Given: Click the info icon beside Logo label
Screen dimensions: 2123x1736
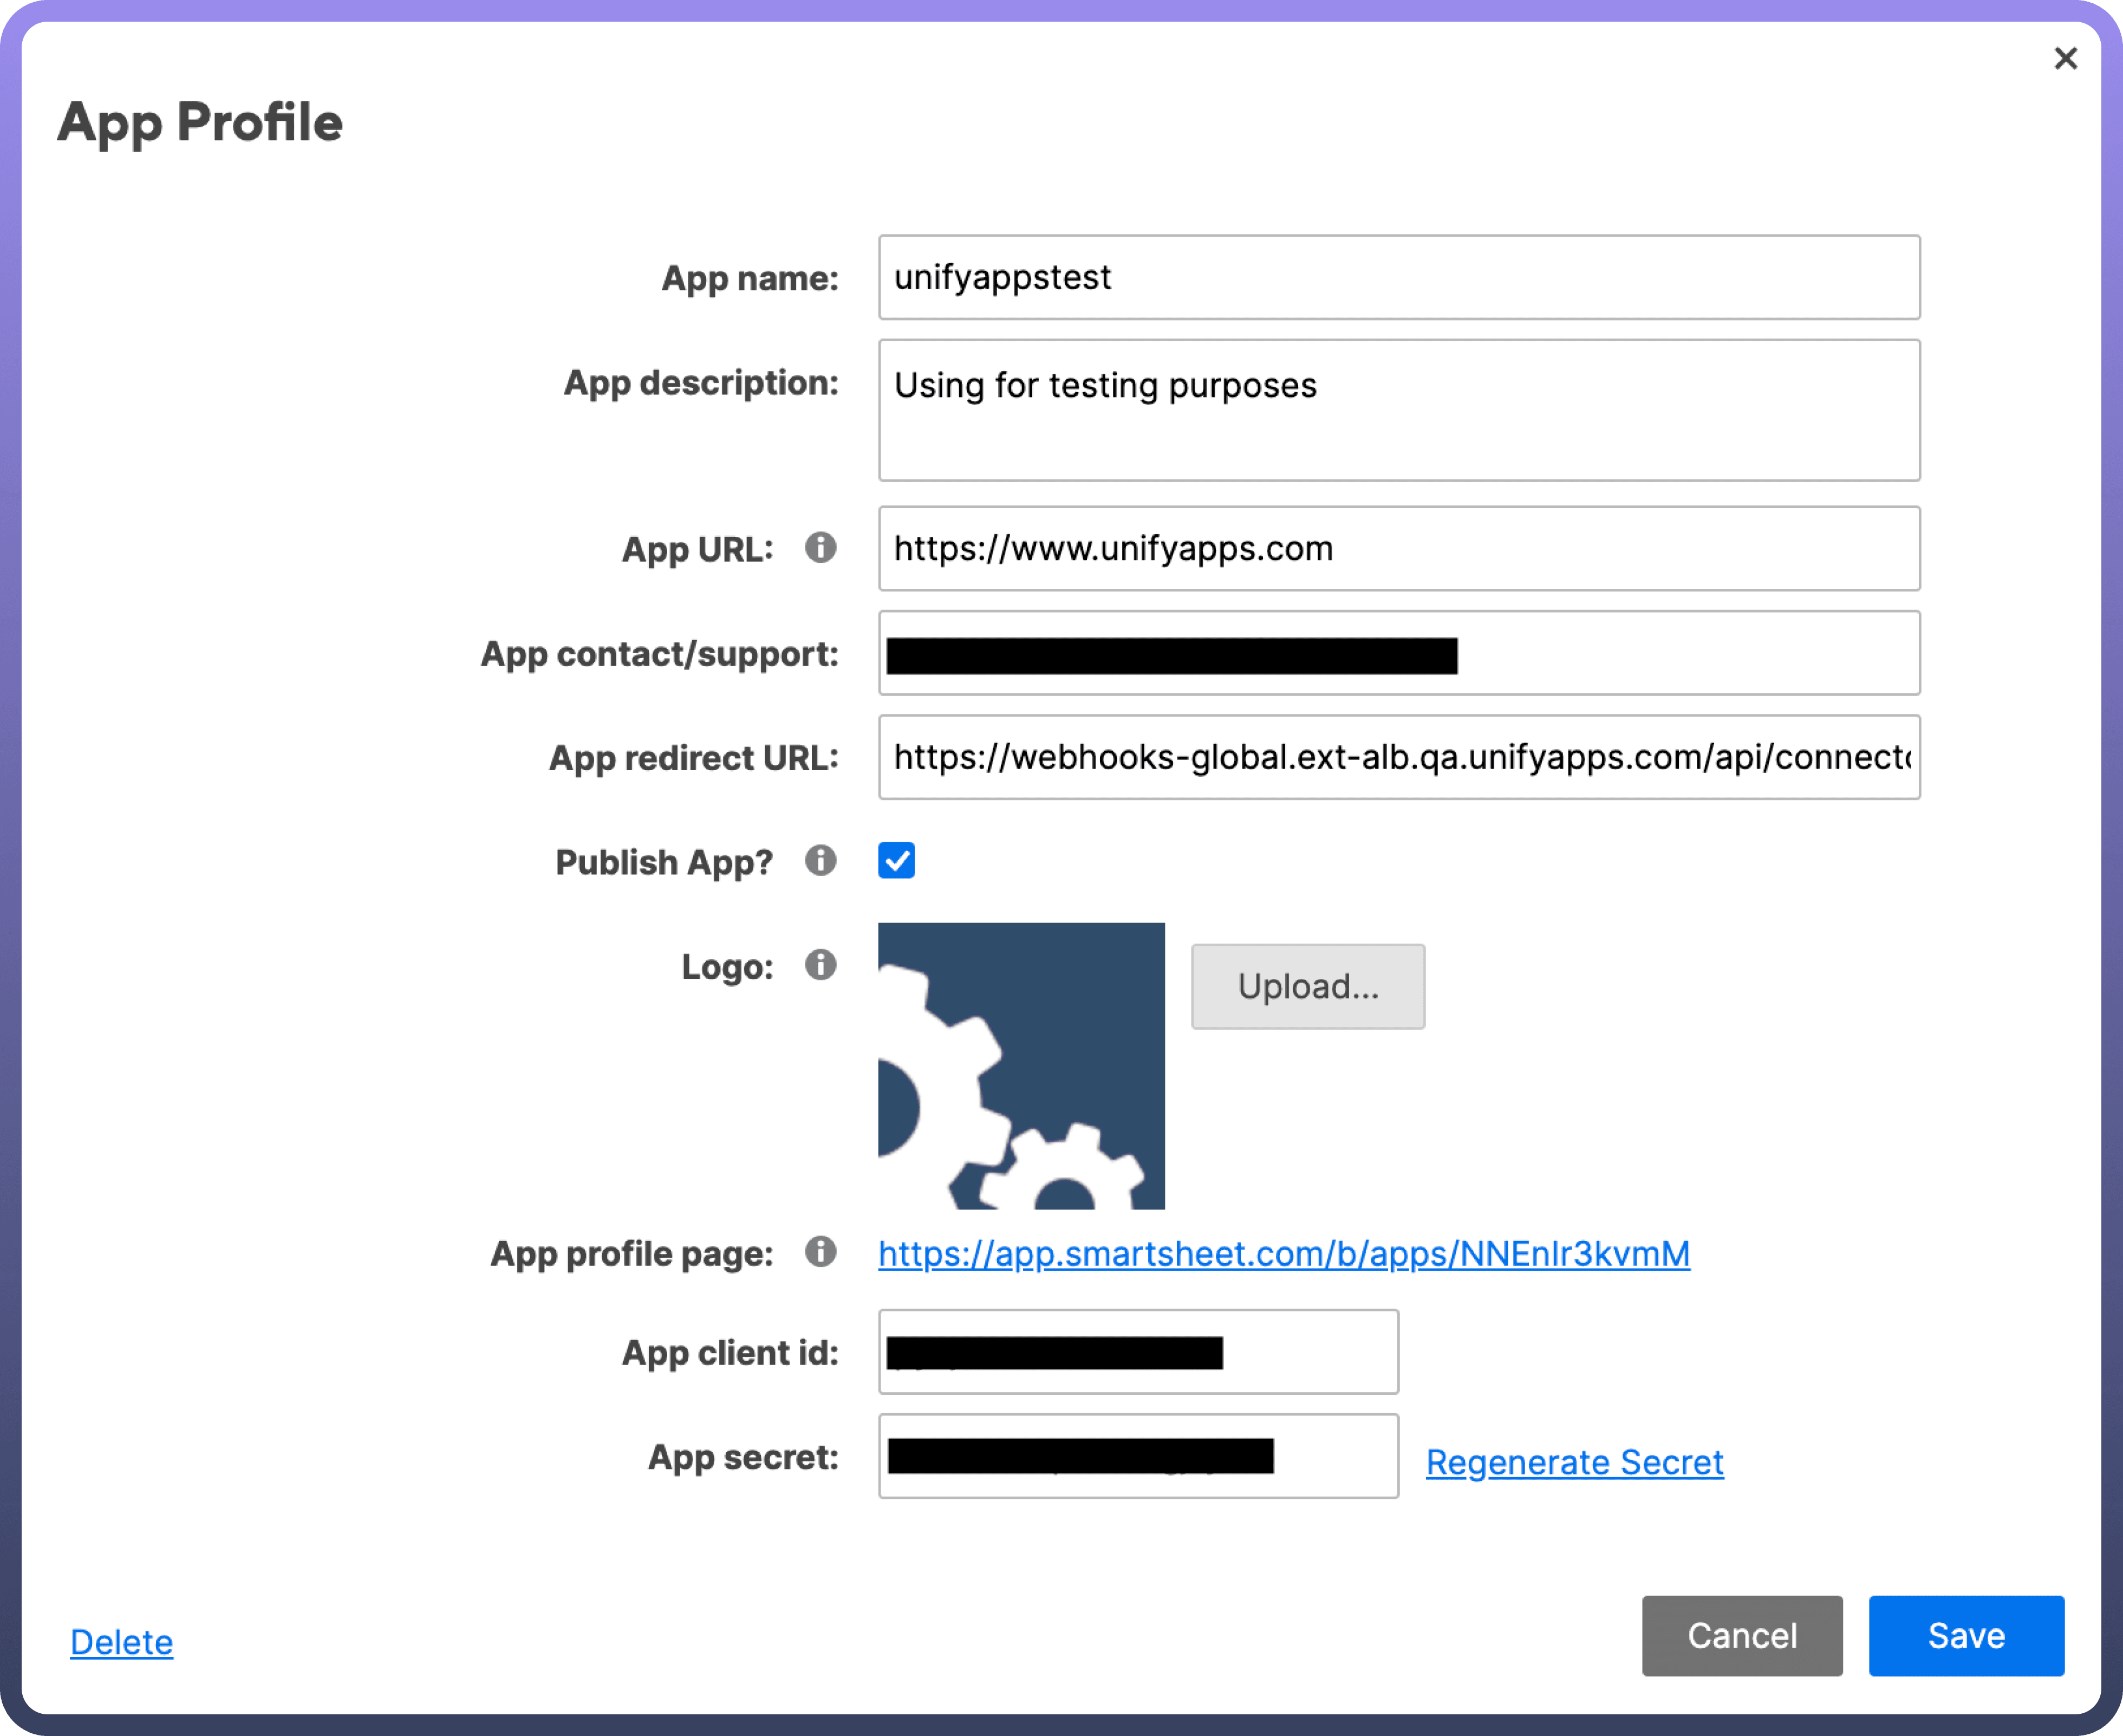Looking at the screenshot, I should (x=820, y=965).
